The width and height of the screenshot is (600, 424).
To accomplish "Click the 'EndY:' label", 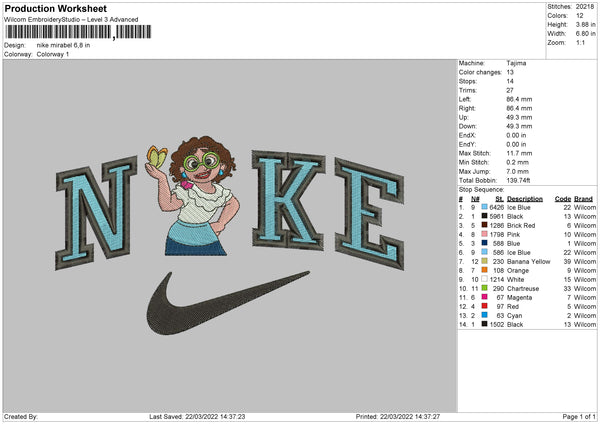I will (467, 144).
